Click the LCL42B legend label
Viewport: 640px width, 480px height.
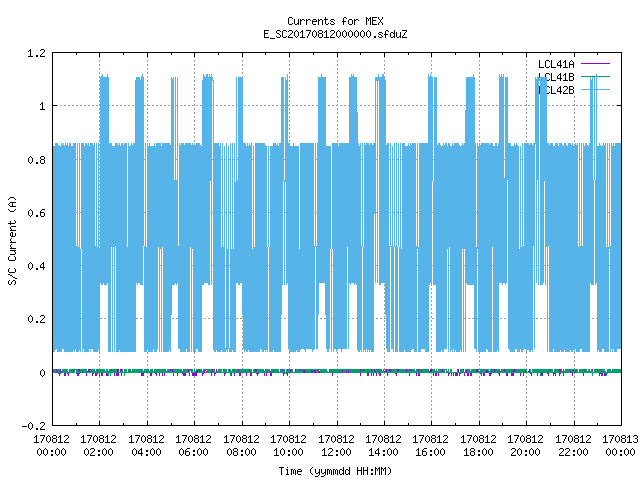pyautogui.click(x=556, y=90)
